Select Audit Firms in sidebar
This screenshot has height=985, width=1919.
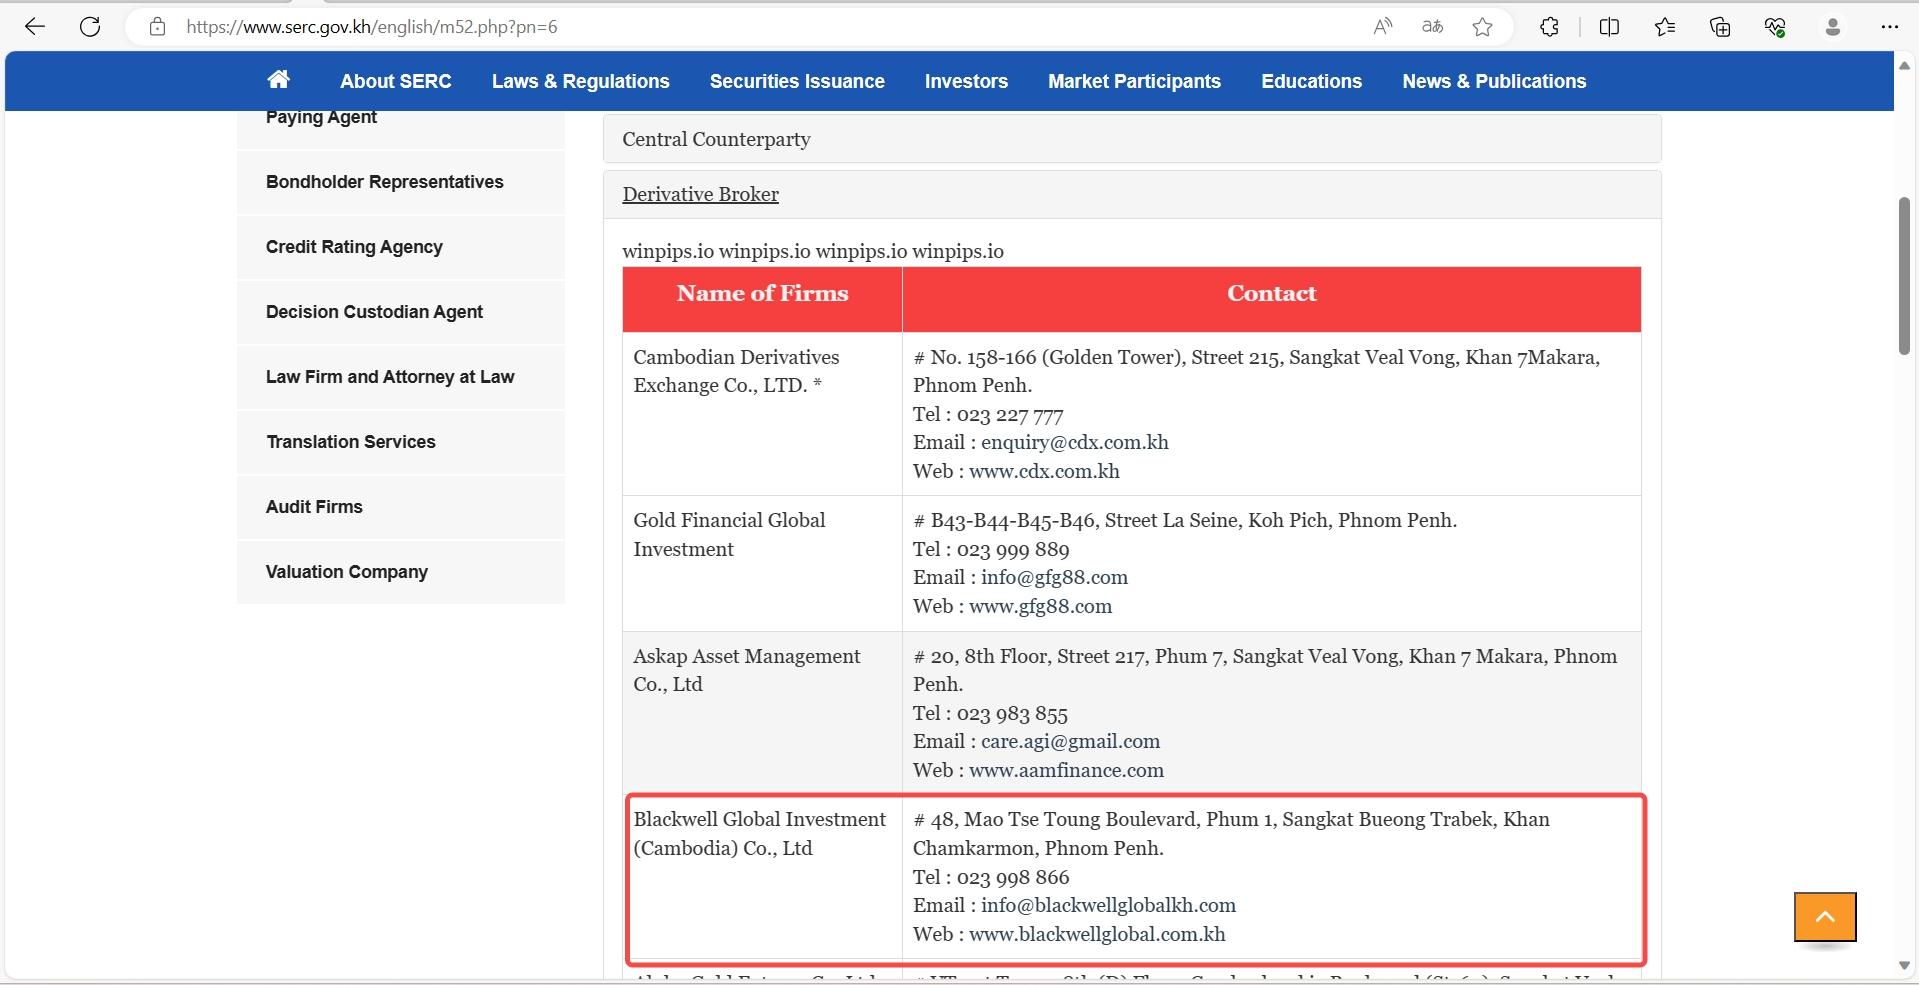click(x=400, y=507)
